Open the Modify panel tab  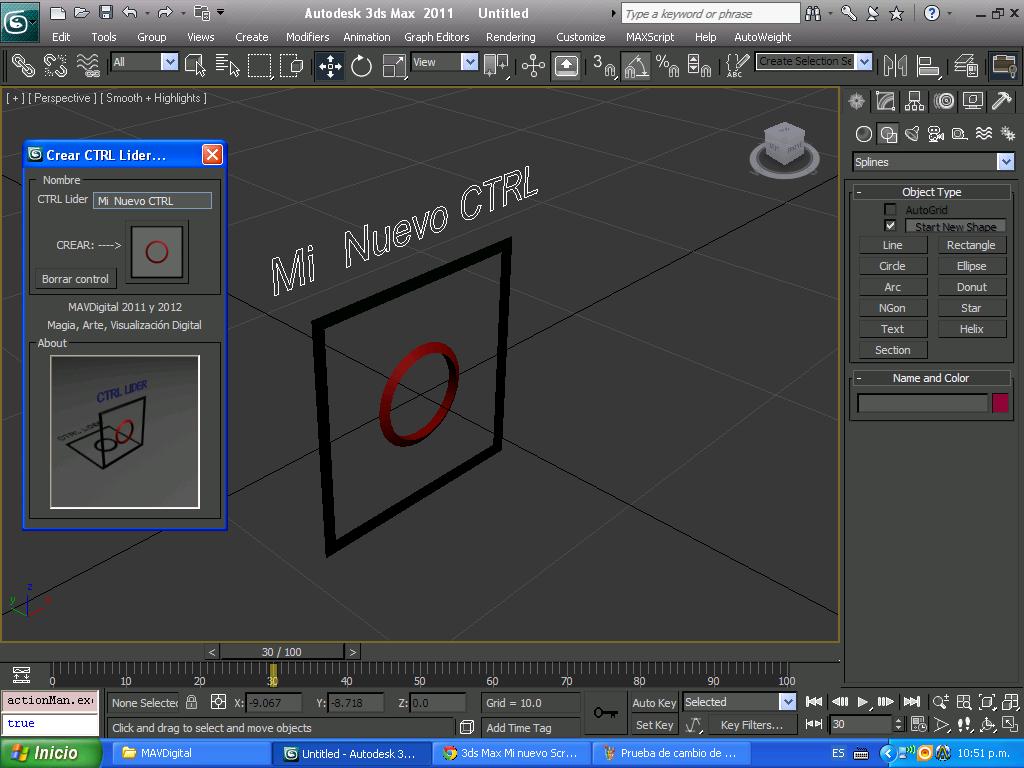click(886, 101)
